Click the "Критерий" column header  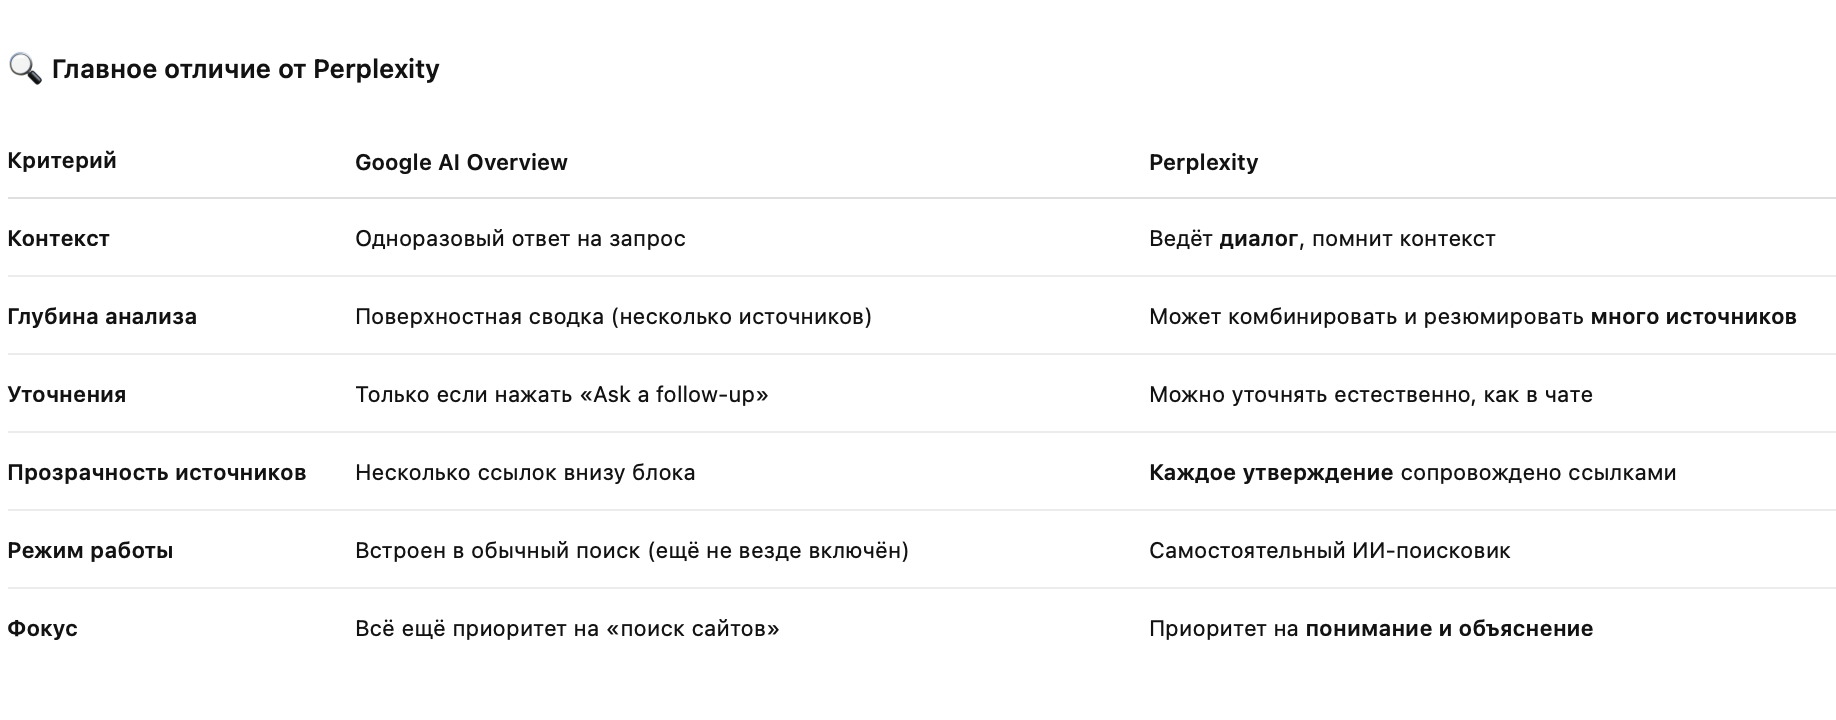(x=62, y=161)
